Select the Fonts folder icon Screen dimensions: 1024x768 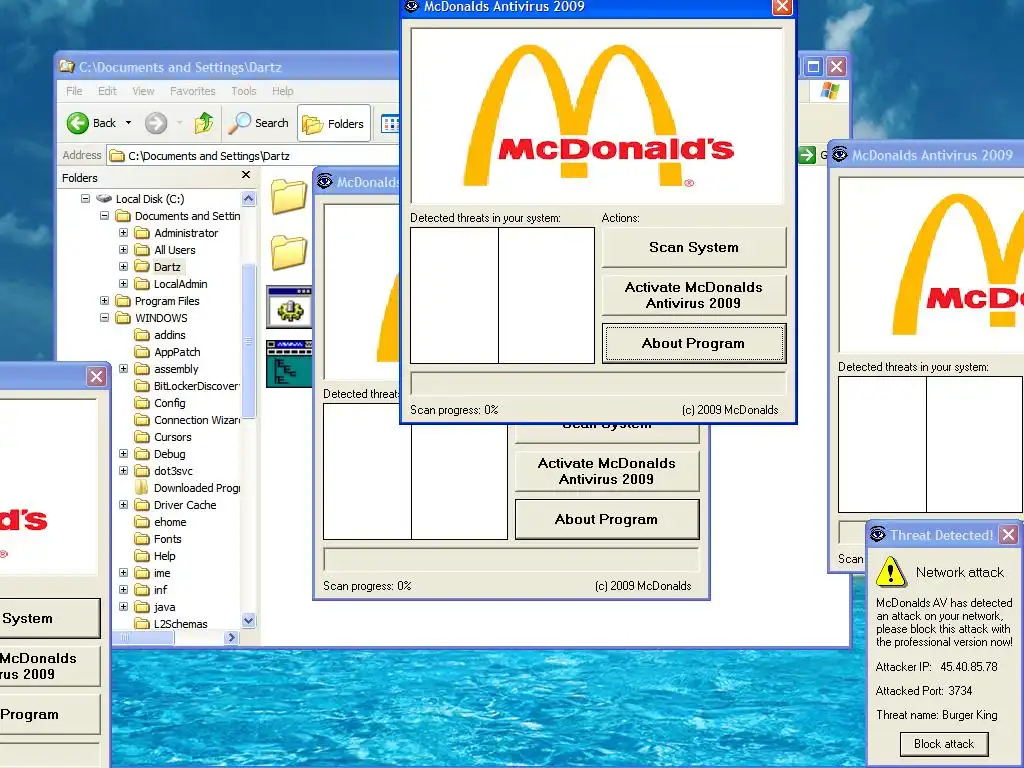(x=142, y=539)
